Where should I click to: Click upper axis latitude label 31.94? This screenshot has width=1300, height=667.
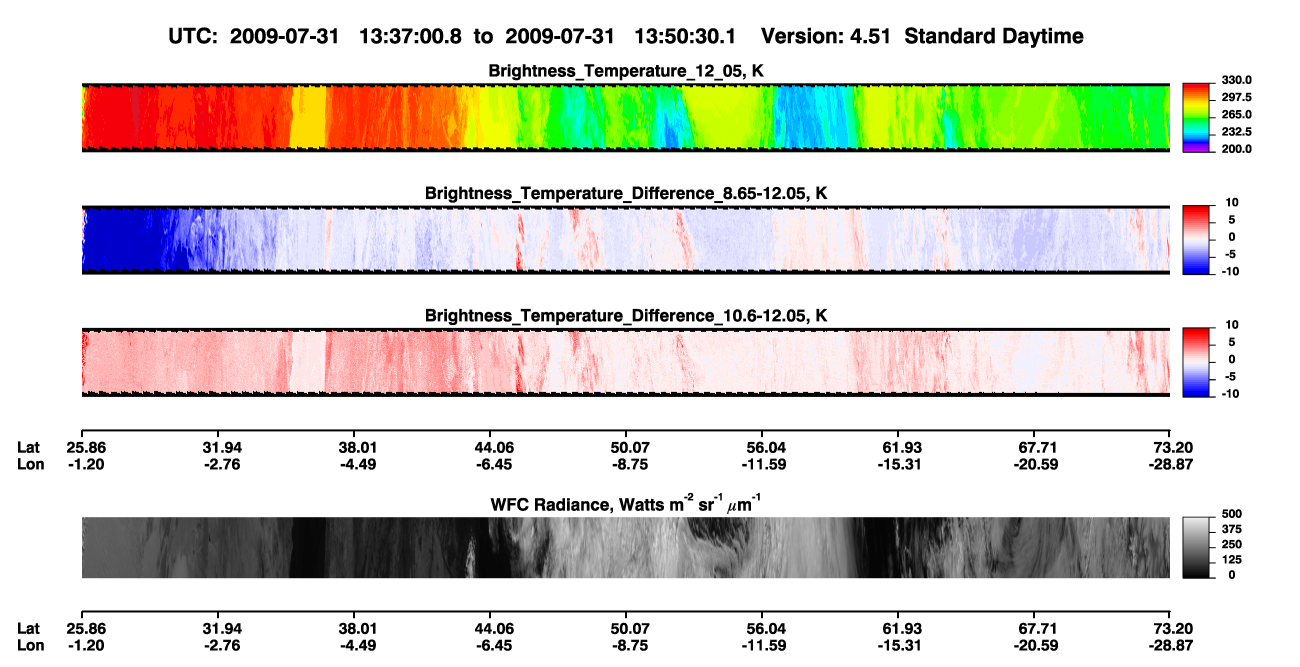tap(221, 448)
